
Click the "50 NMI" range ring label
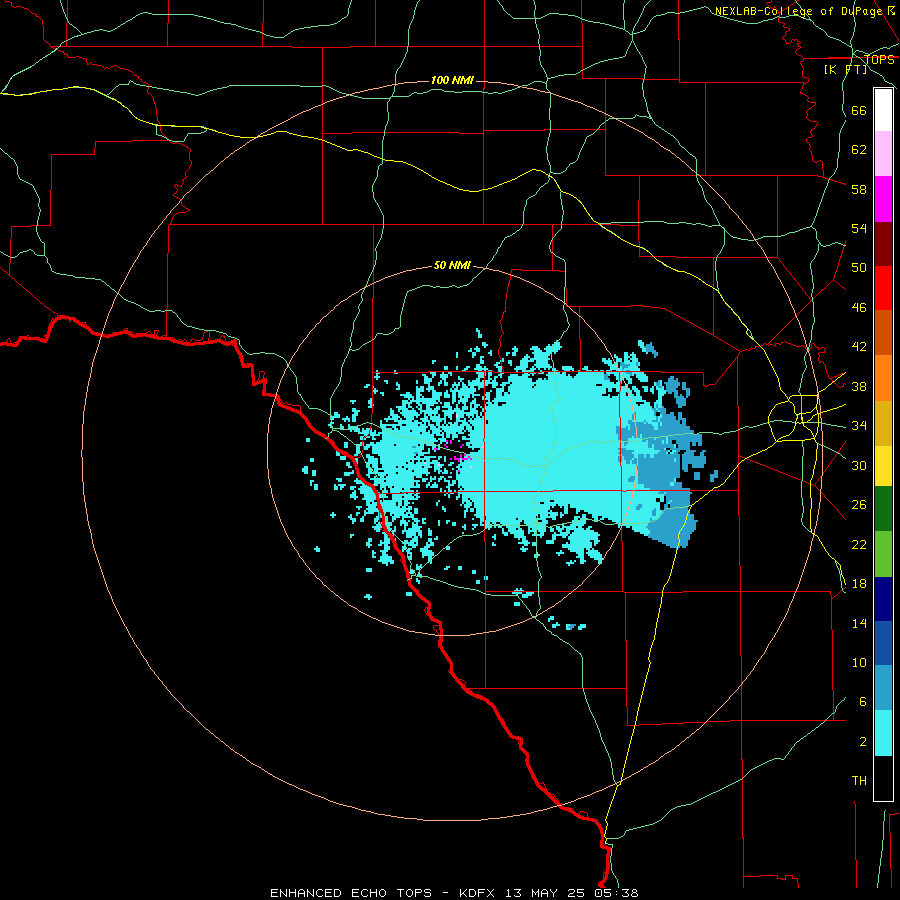point(452,265)
